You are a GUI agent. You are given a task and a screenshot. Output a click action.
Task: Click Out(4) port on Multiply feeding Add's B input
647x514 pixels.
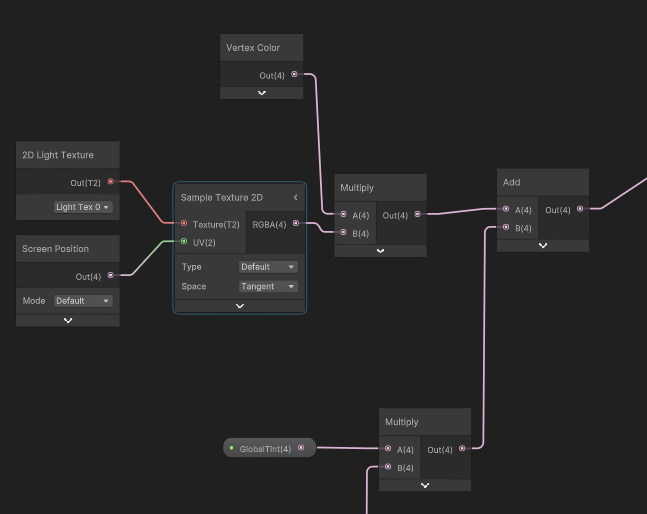pos(462,448)
